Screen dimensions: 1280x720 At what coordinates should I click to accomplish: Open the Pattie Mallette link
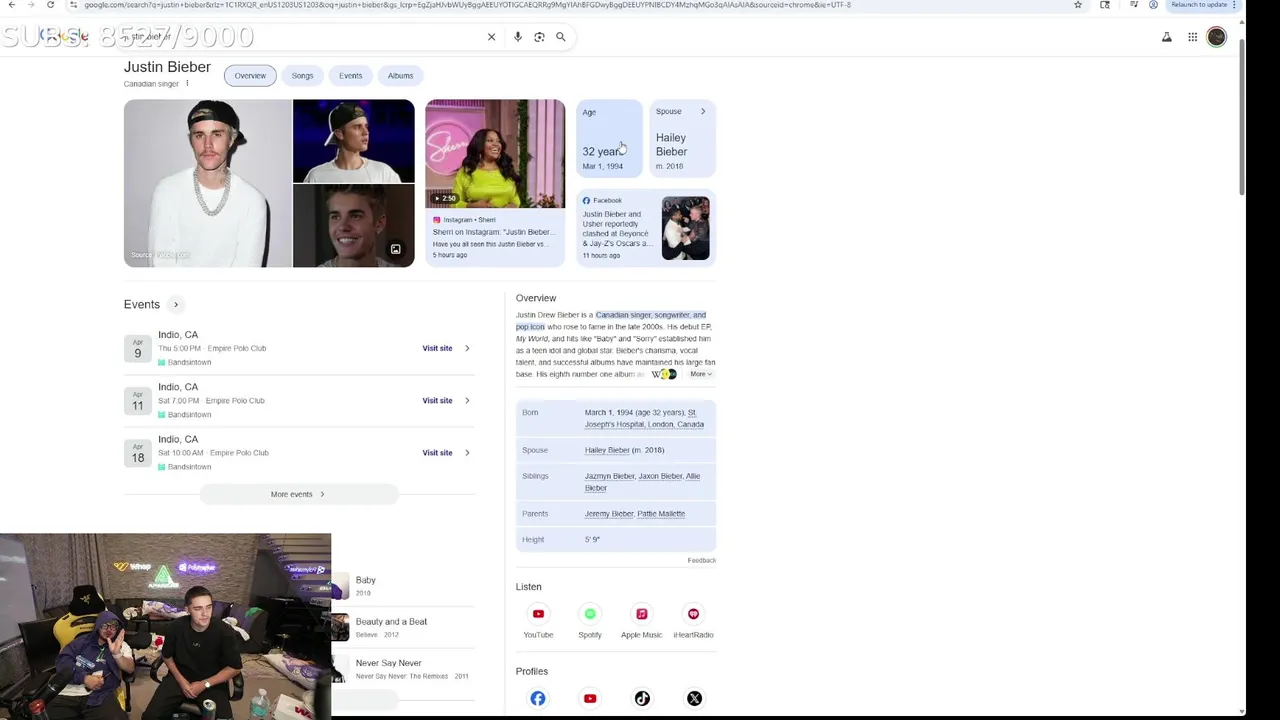[x=660, y=514]
